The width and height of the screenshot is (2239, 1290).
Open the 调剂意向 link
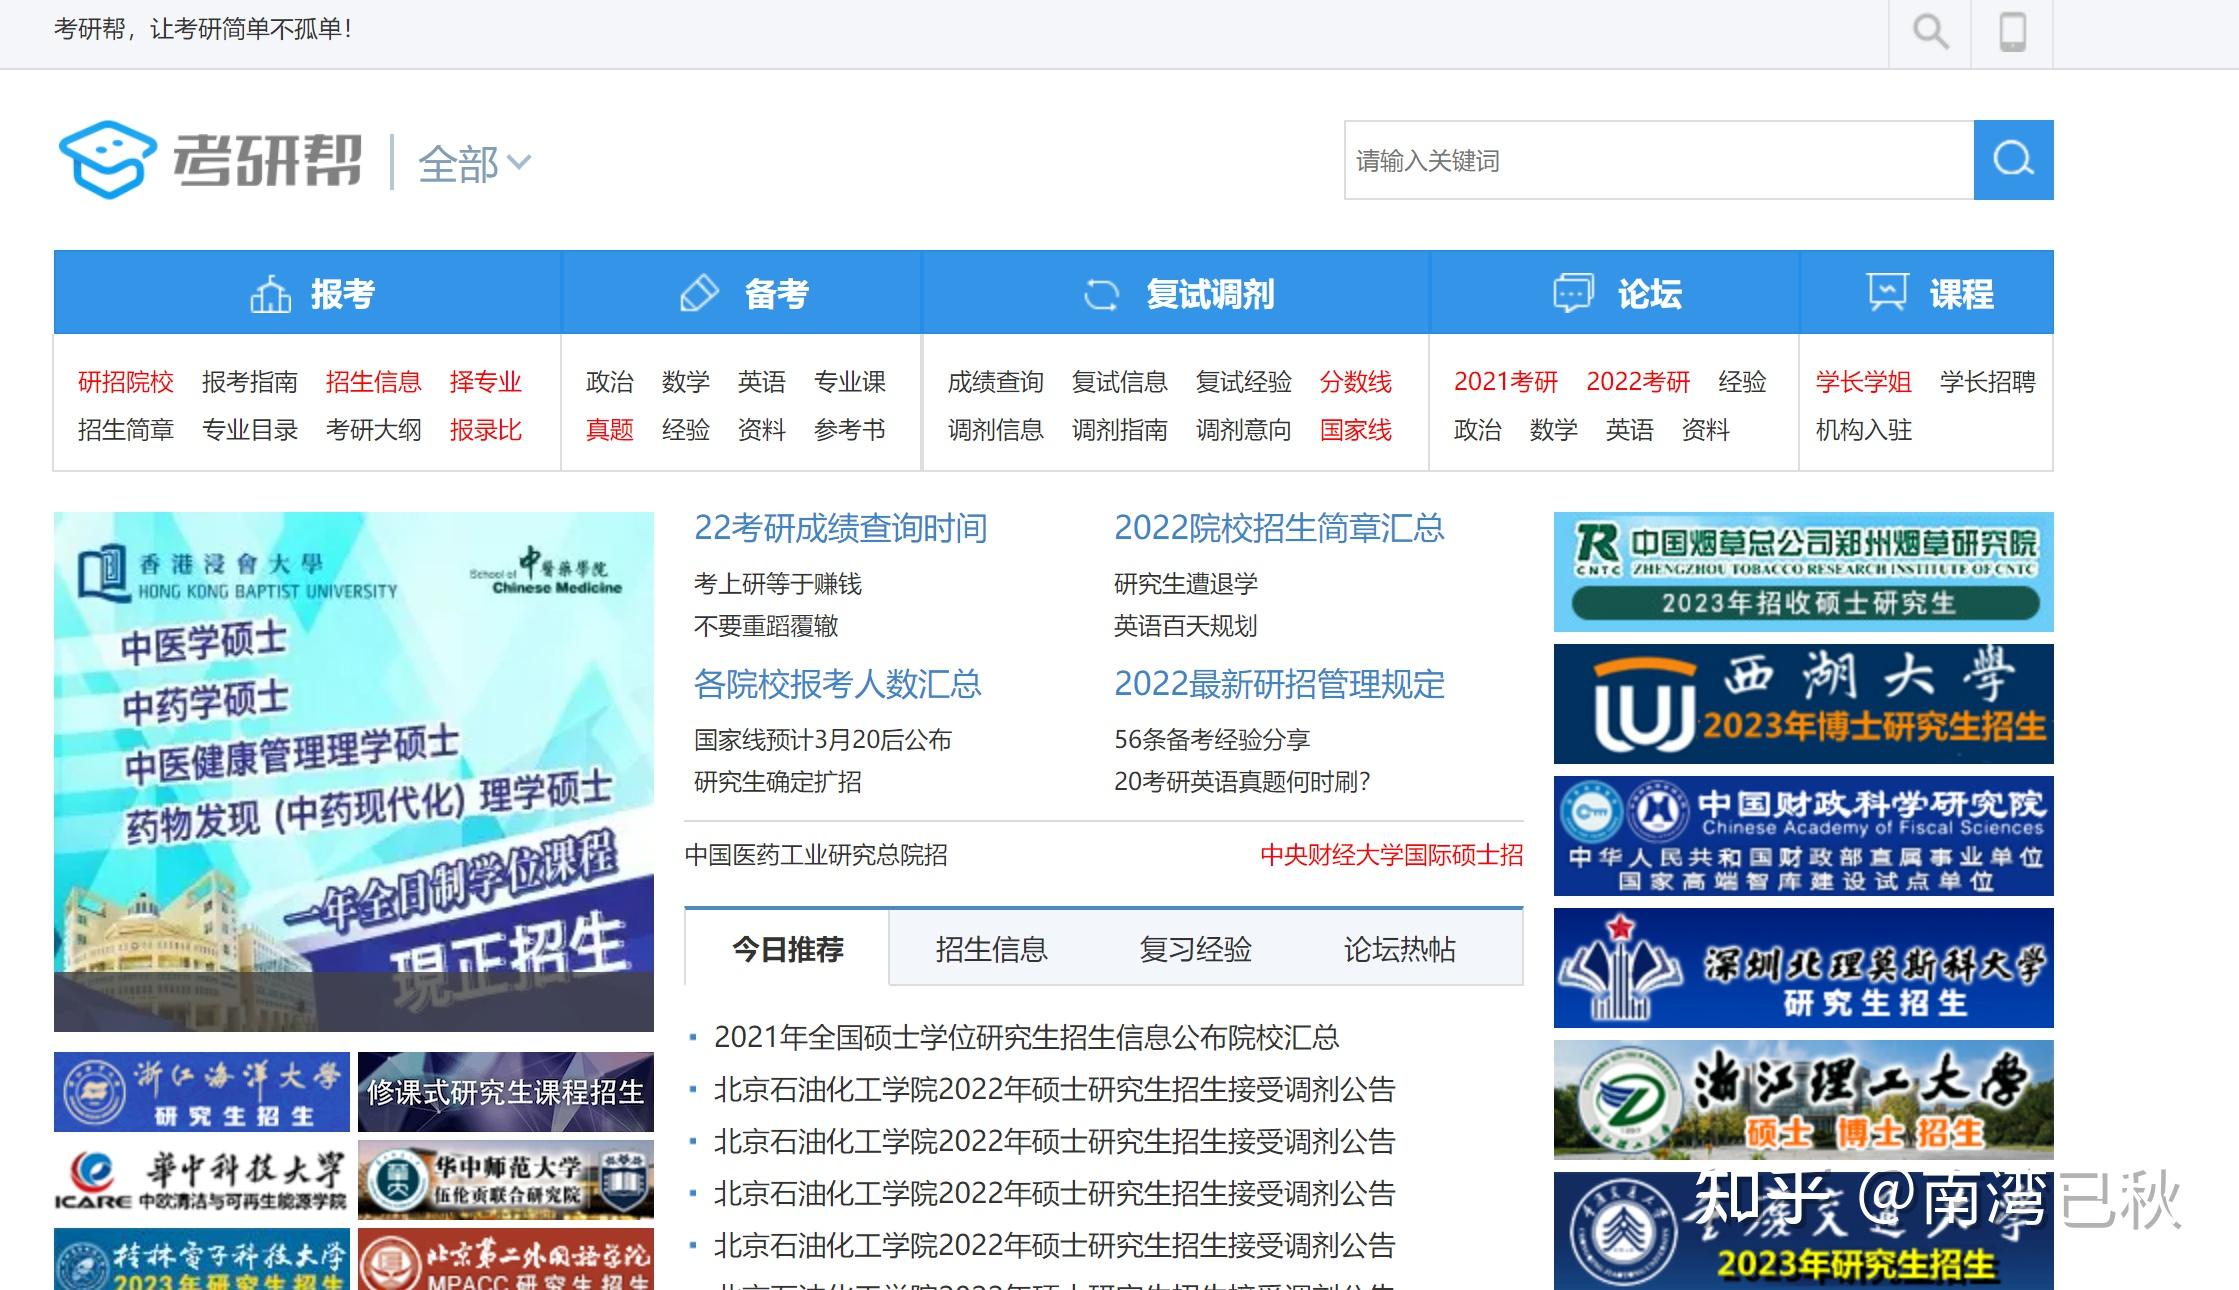[1244, 430]
